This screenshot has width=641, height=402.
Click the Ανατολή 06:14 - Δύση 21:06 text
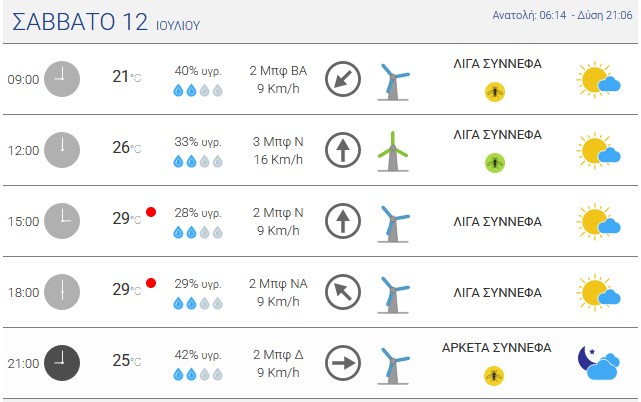(562, 16)
